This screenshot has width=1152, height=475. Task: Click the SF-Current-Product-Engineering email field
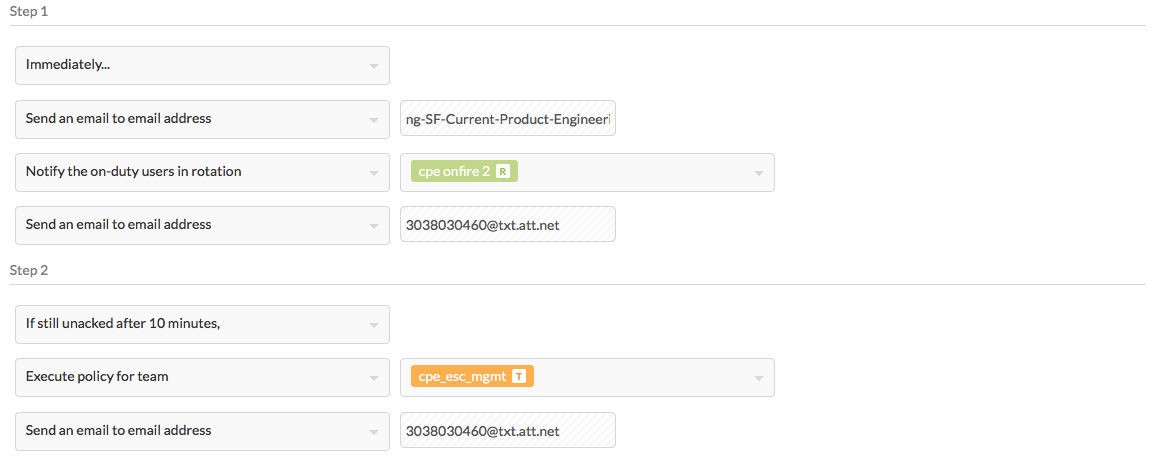click(x=508, y=118)
